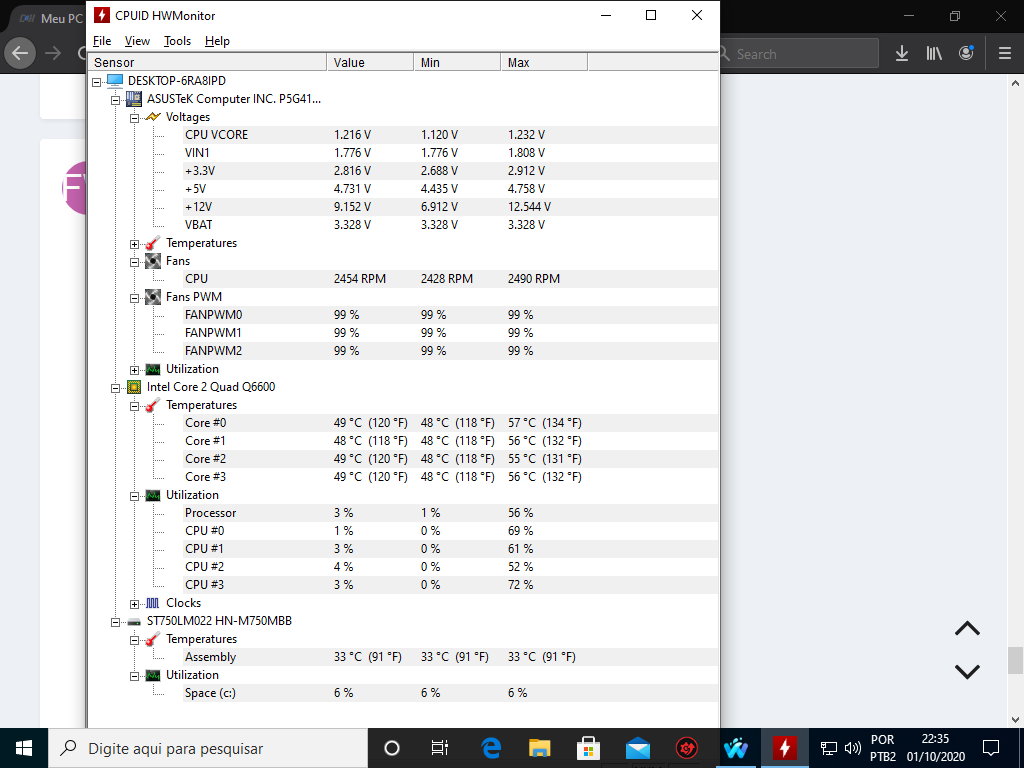
Task: Click the ASUSTeK motherboard icon
Action: (134, 99)
